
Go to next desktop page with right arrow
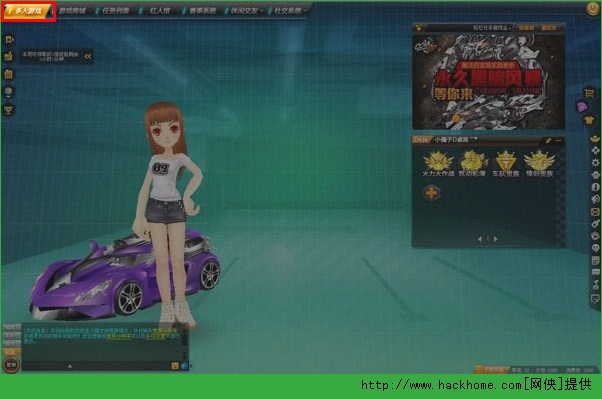click(x=496, y=239)
